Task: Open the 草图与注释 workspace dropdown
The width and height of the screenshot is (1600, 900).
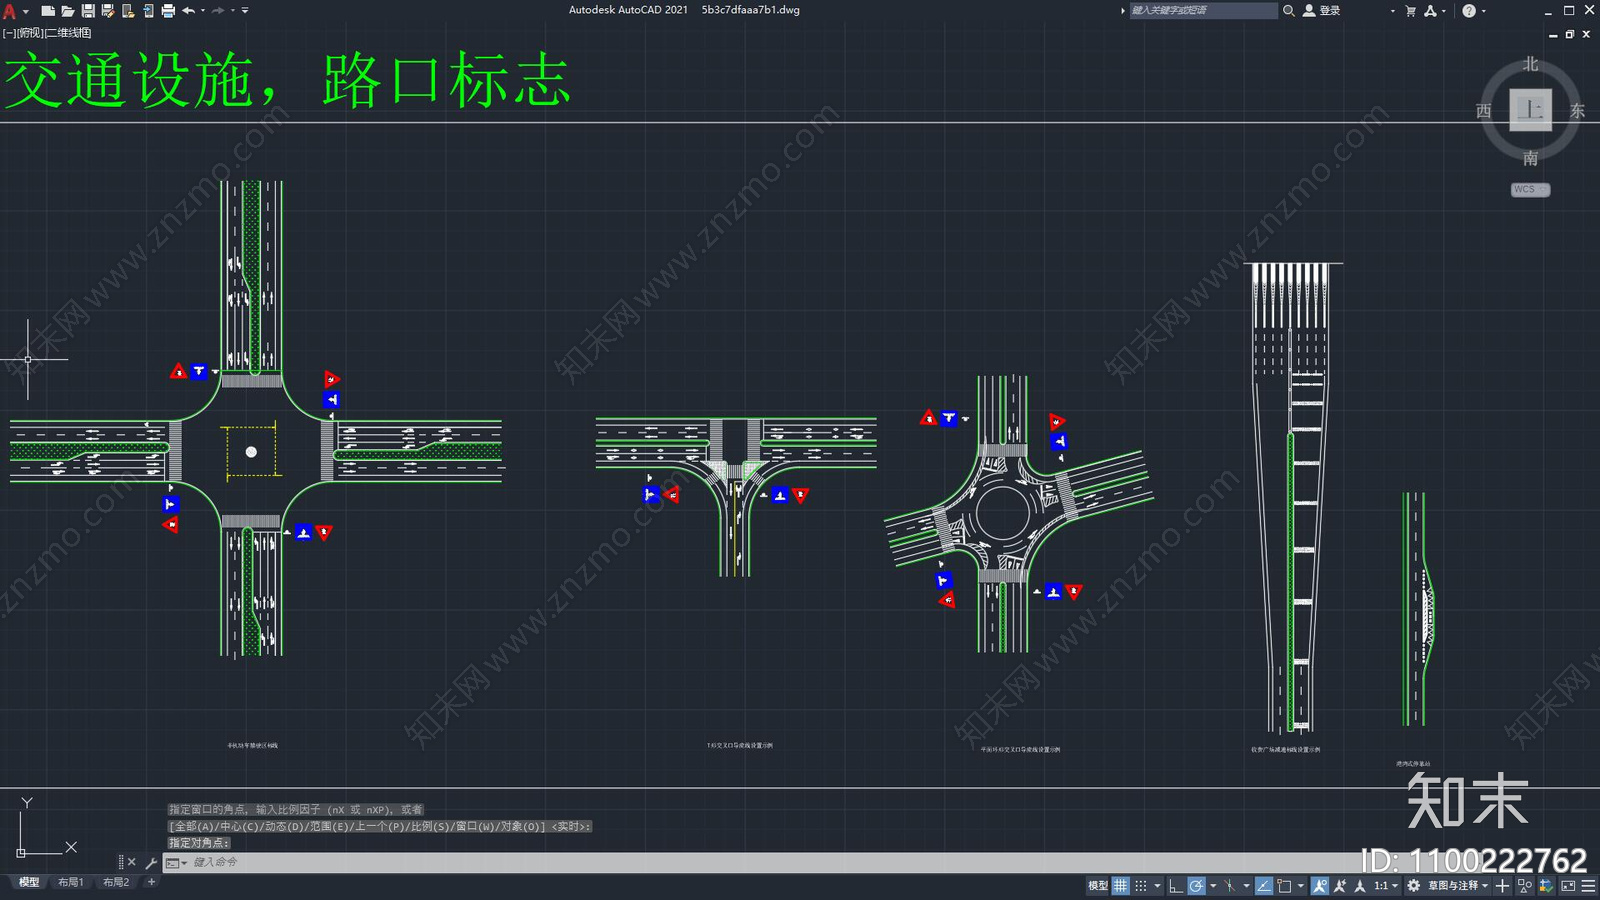Action: point(1458,886)
